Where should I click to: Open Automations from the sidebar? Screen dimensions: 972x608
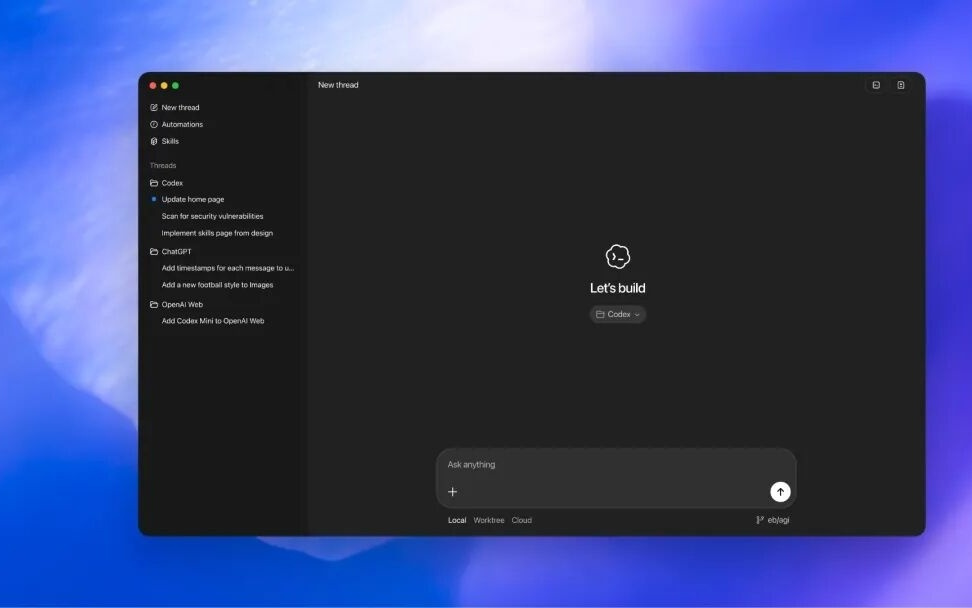181,125
